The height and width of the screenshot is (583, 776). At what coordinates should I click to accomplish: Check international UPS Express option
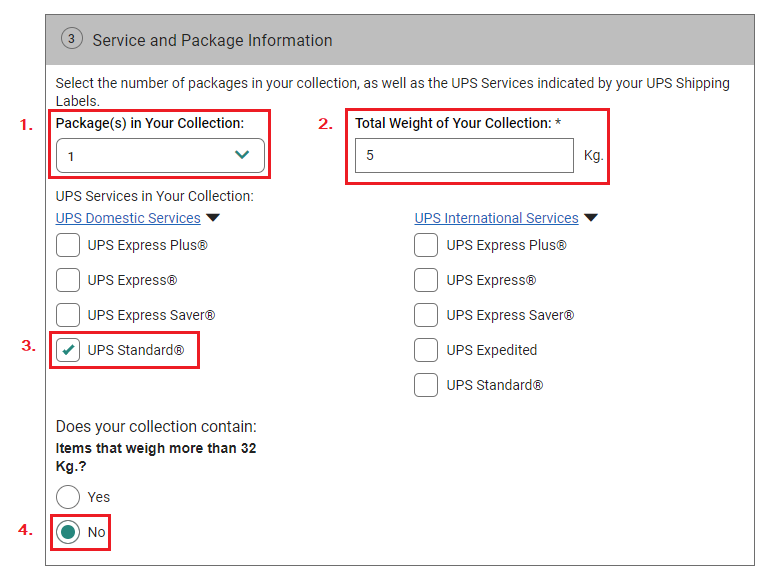click(426, 280)
